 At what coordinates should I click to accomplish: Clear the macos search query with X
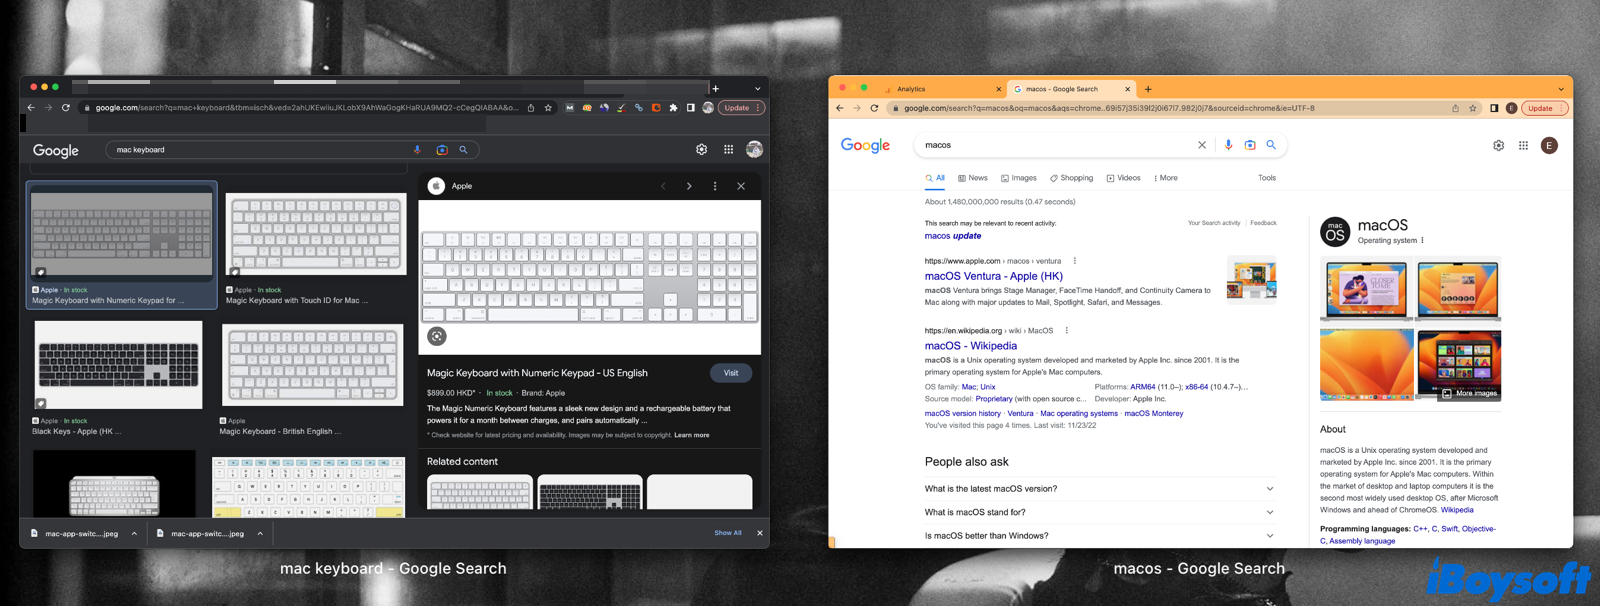click(1202, 145)
